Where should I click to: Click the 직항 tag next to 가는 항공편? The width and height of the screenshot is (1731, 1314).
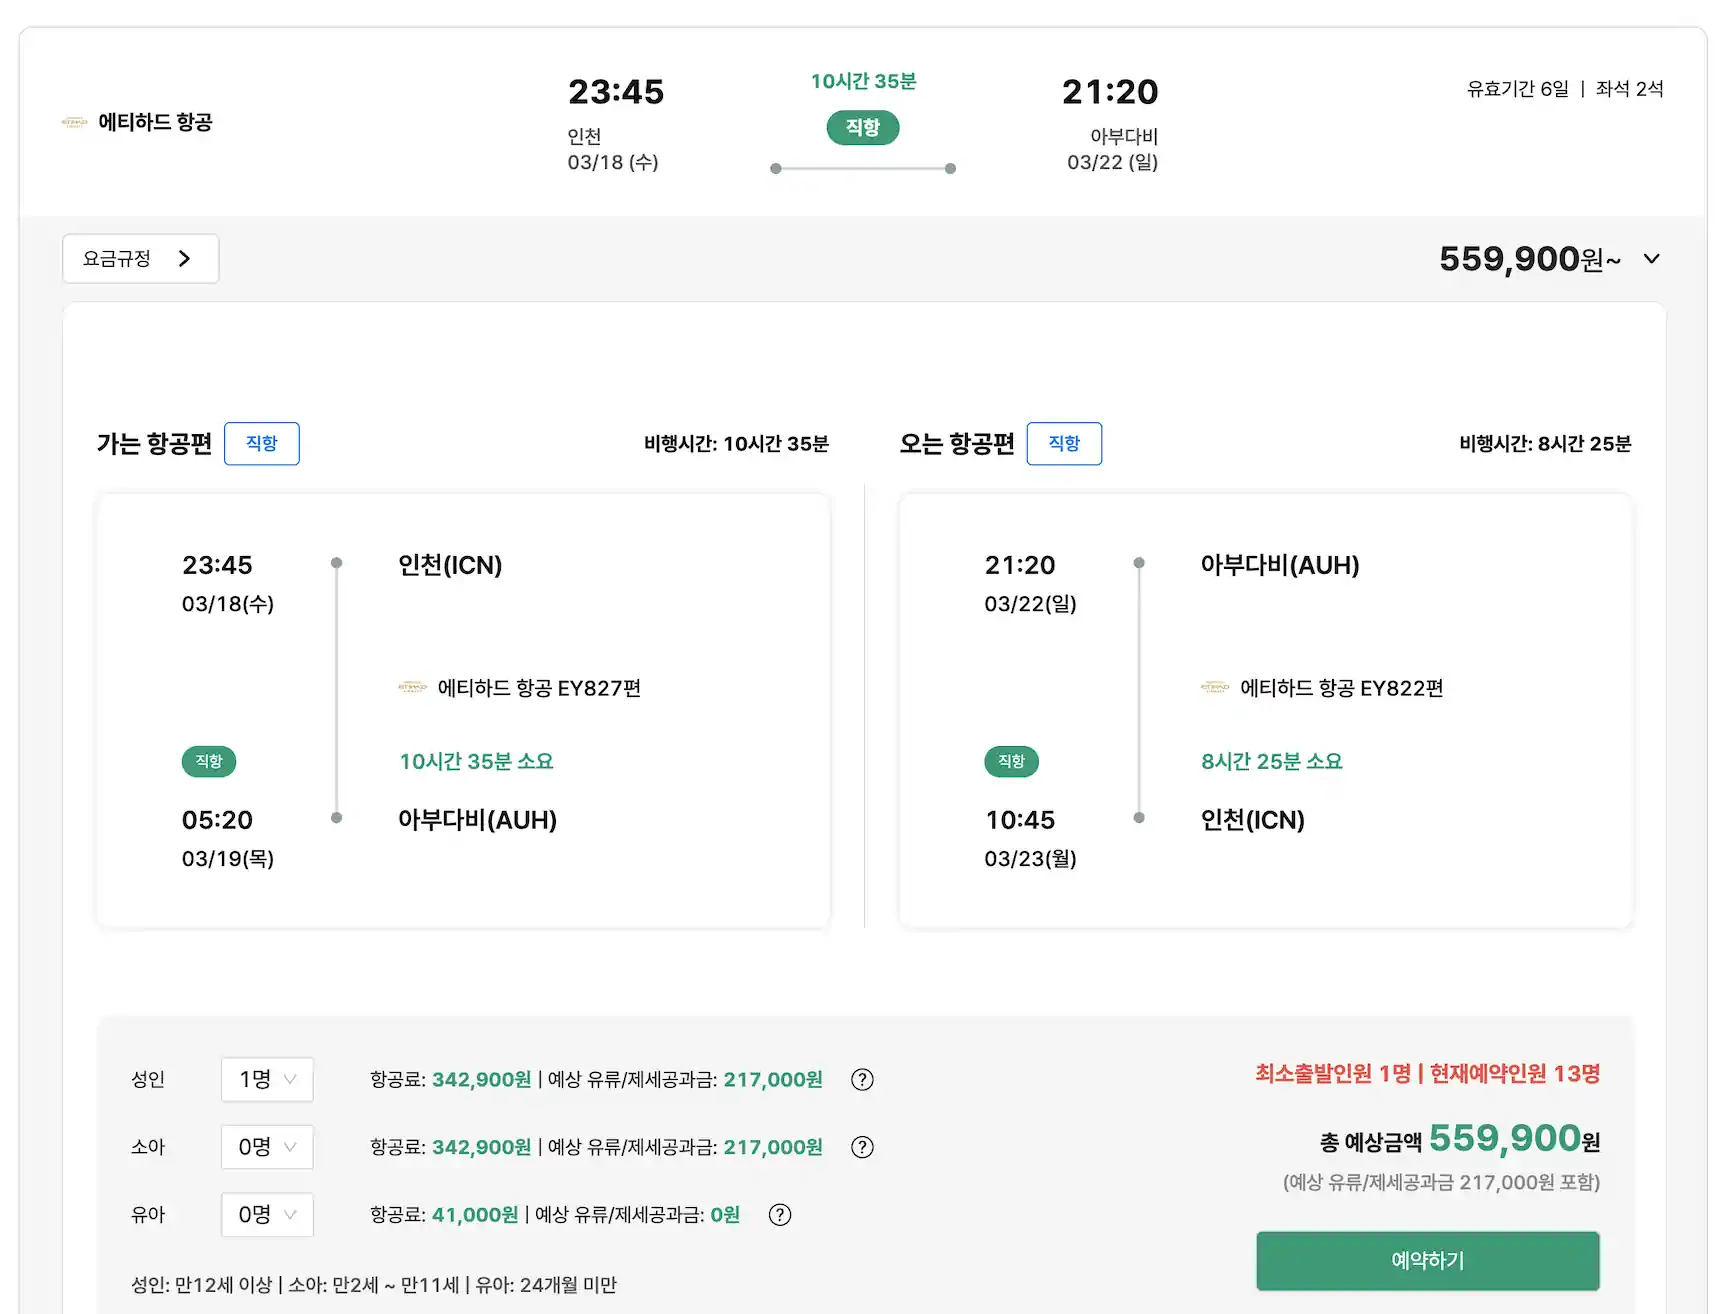point(261,444)
